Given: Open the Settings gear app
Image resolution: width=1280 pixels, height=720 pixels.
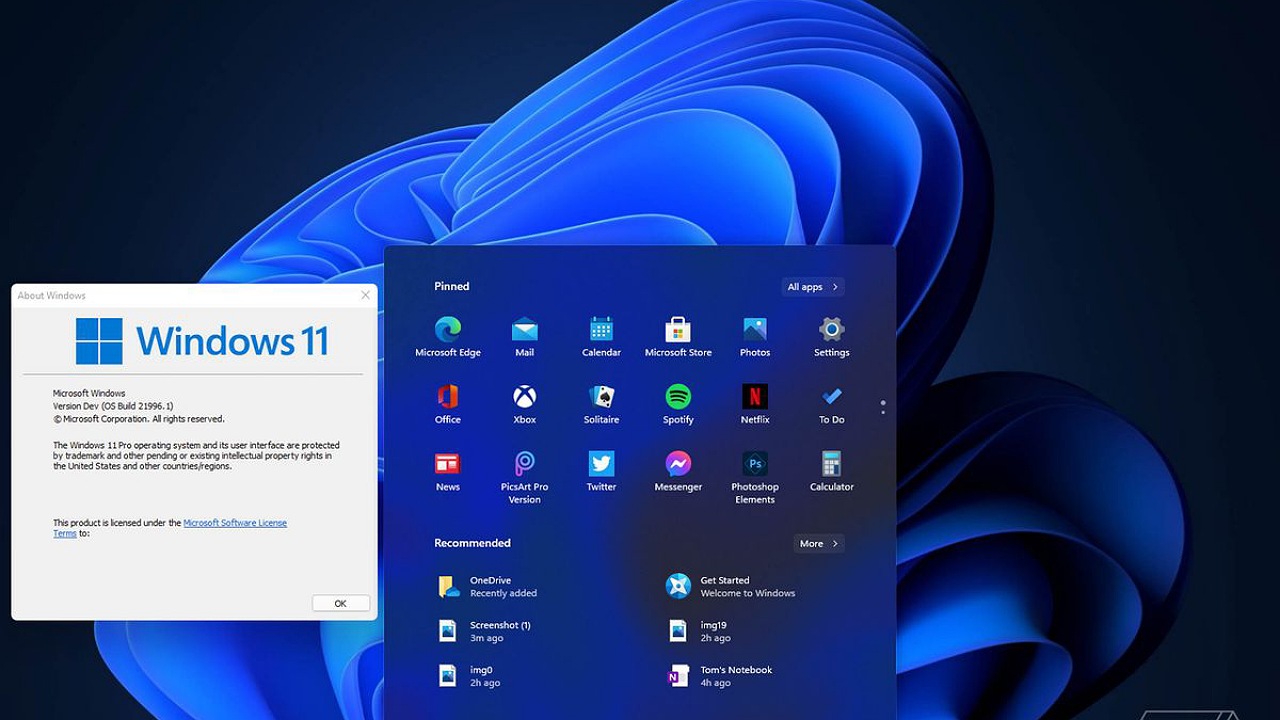Looking at the screenshot, I should [x=831, y=330].
